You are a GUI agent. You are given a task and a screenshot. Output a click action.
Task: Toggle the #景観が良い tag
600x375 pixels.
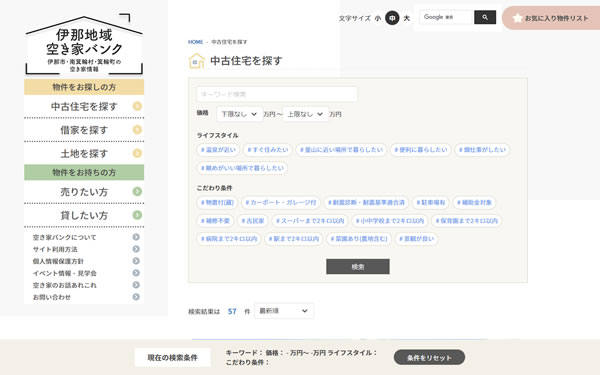417,239
